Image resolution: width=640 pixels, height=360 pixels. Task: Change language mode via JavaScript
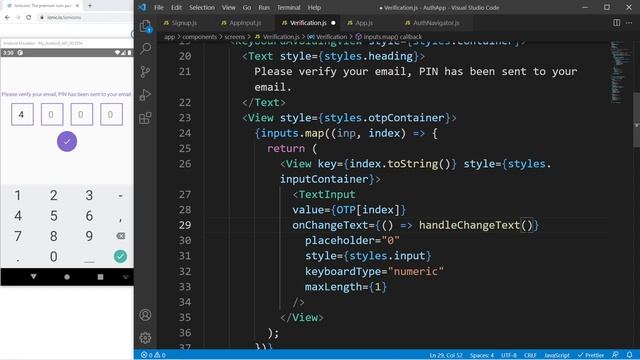(557, 355)
